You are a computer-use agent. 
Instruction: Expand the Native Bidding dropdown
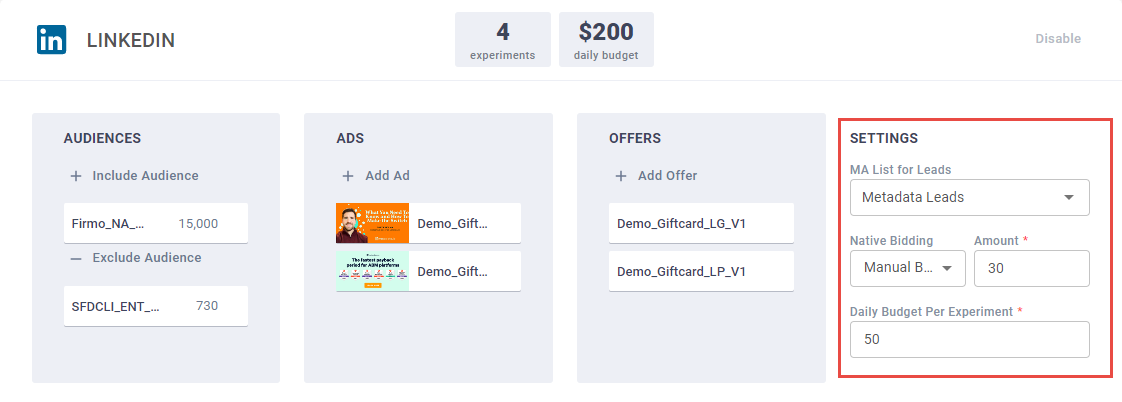click(907, 268)
